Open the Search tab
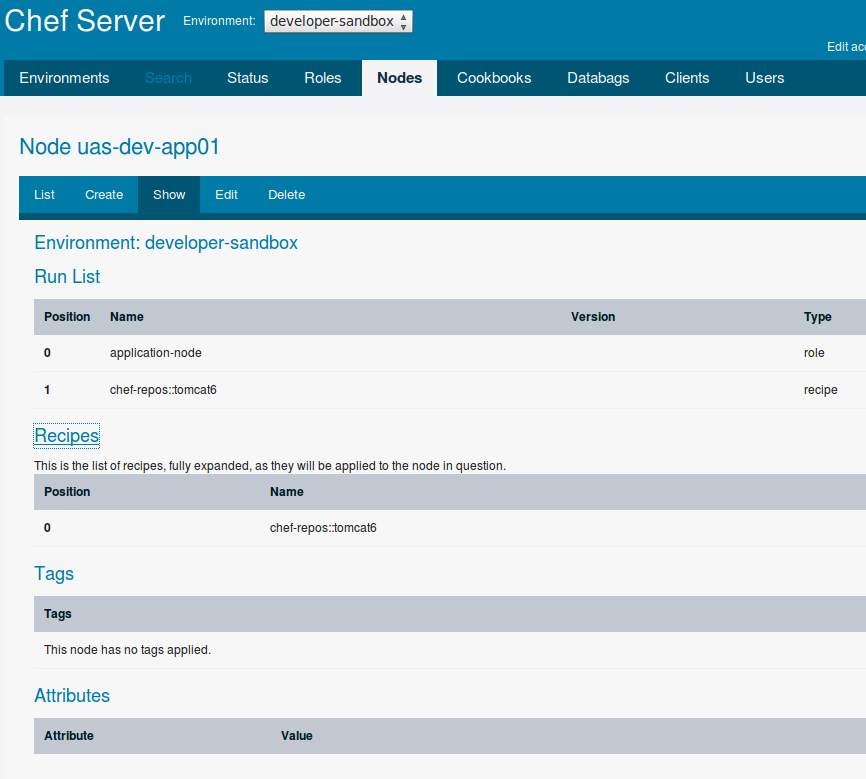The width and height of the screenshot is (866, 779). 168,78
